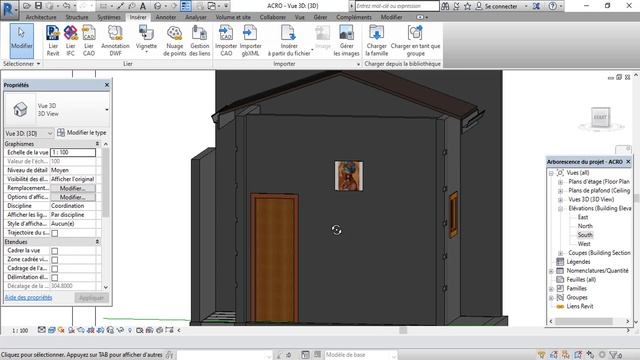Expand Plans de plafond tree node
Image resolution: width=640 pixels, height=360 pixels.
[x=560, y=191]
